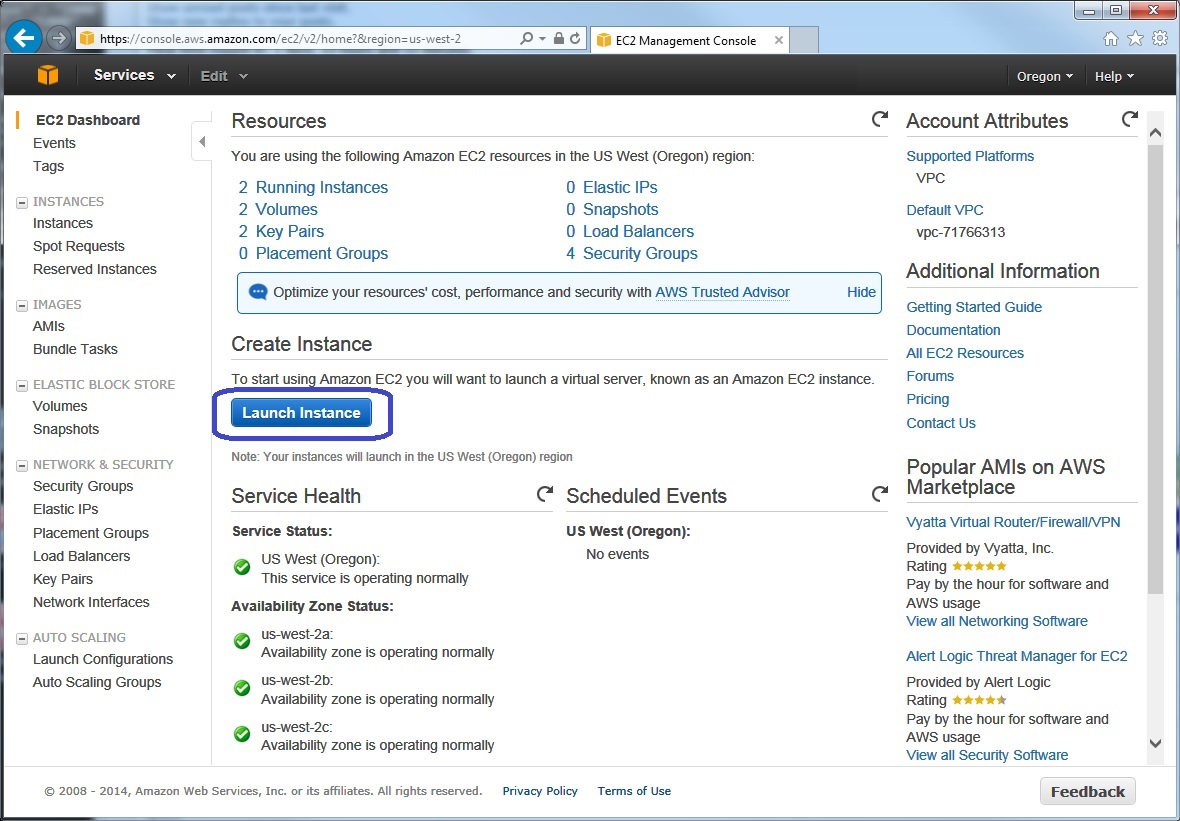Click the Trusted Advisor speech bubble icon
The height and width of the screenshot is (821, 1180).
click(x=258, y=292)
